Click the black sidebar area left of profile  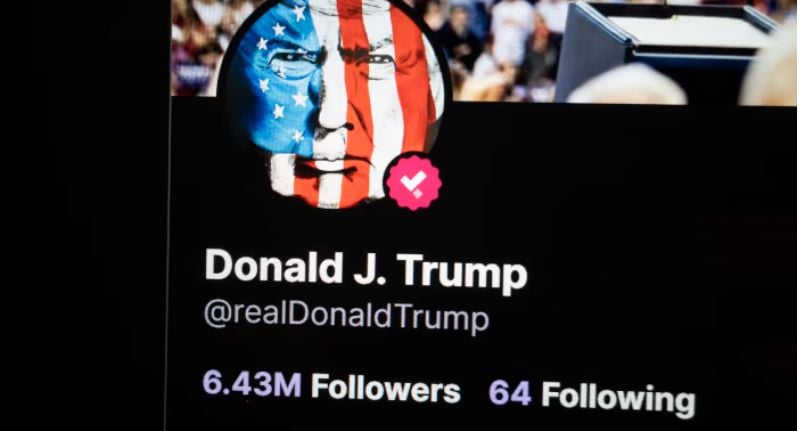point(82,215)
